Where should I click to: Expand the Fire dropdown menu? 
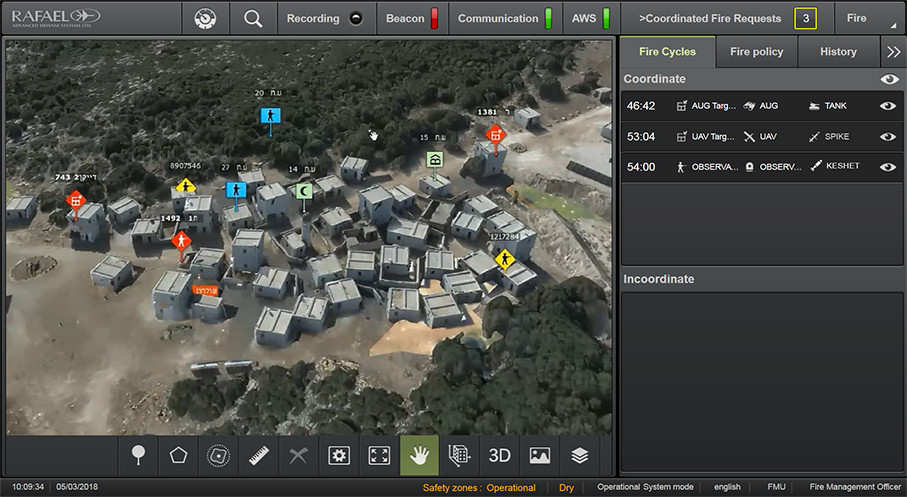[x=868, y=18]
